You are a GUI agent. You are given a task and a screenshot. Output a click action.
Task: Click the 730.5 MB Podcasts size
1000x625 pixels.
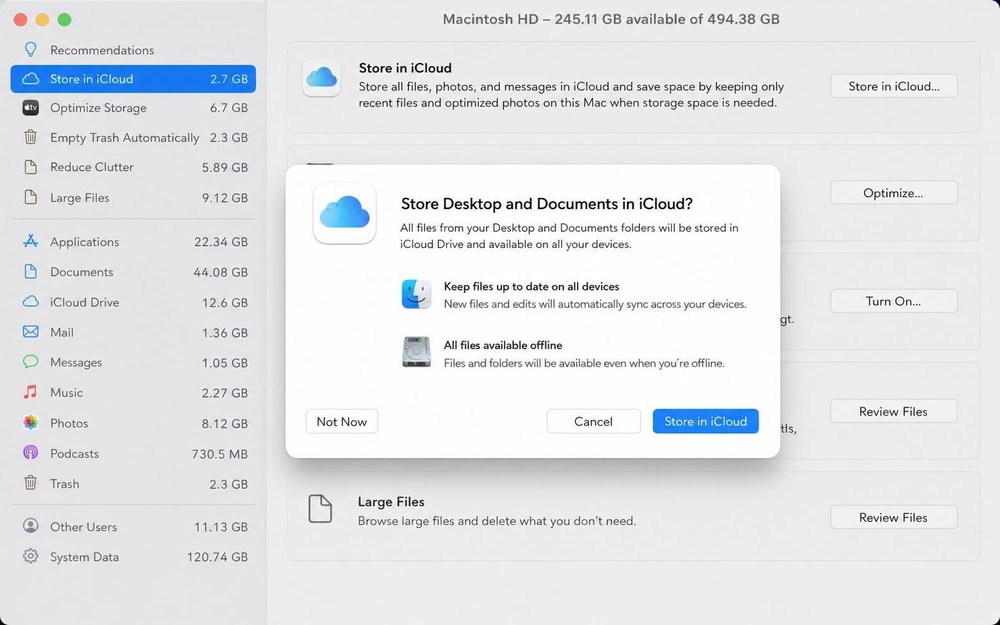point(220,453)
